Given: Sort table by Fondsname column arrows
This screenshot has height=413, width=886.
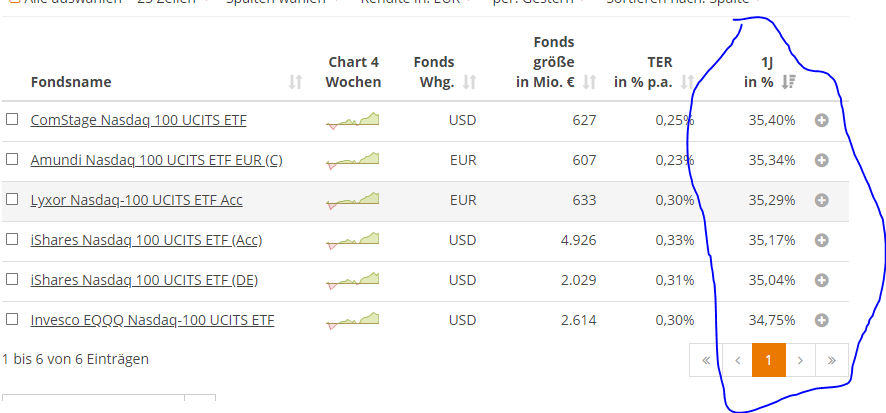Looking at the screenshot, I should click(295, 82).
